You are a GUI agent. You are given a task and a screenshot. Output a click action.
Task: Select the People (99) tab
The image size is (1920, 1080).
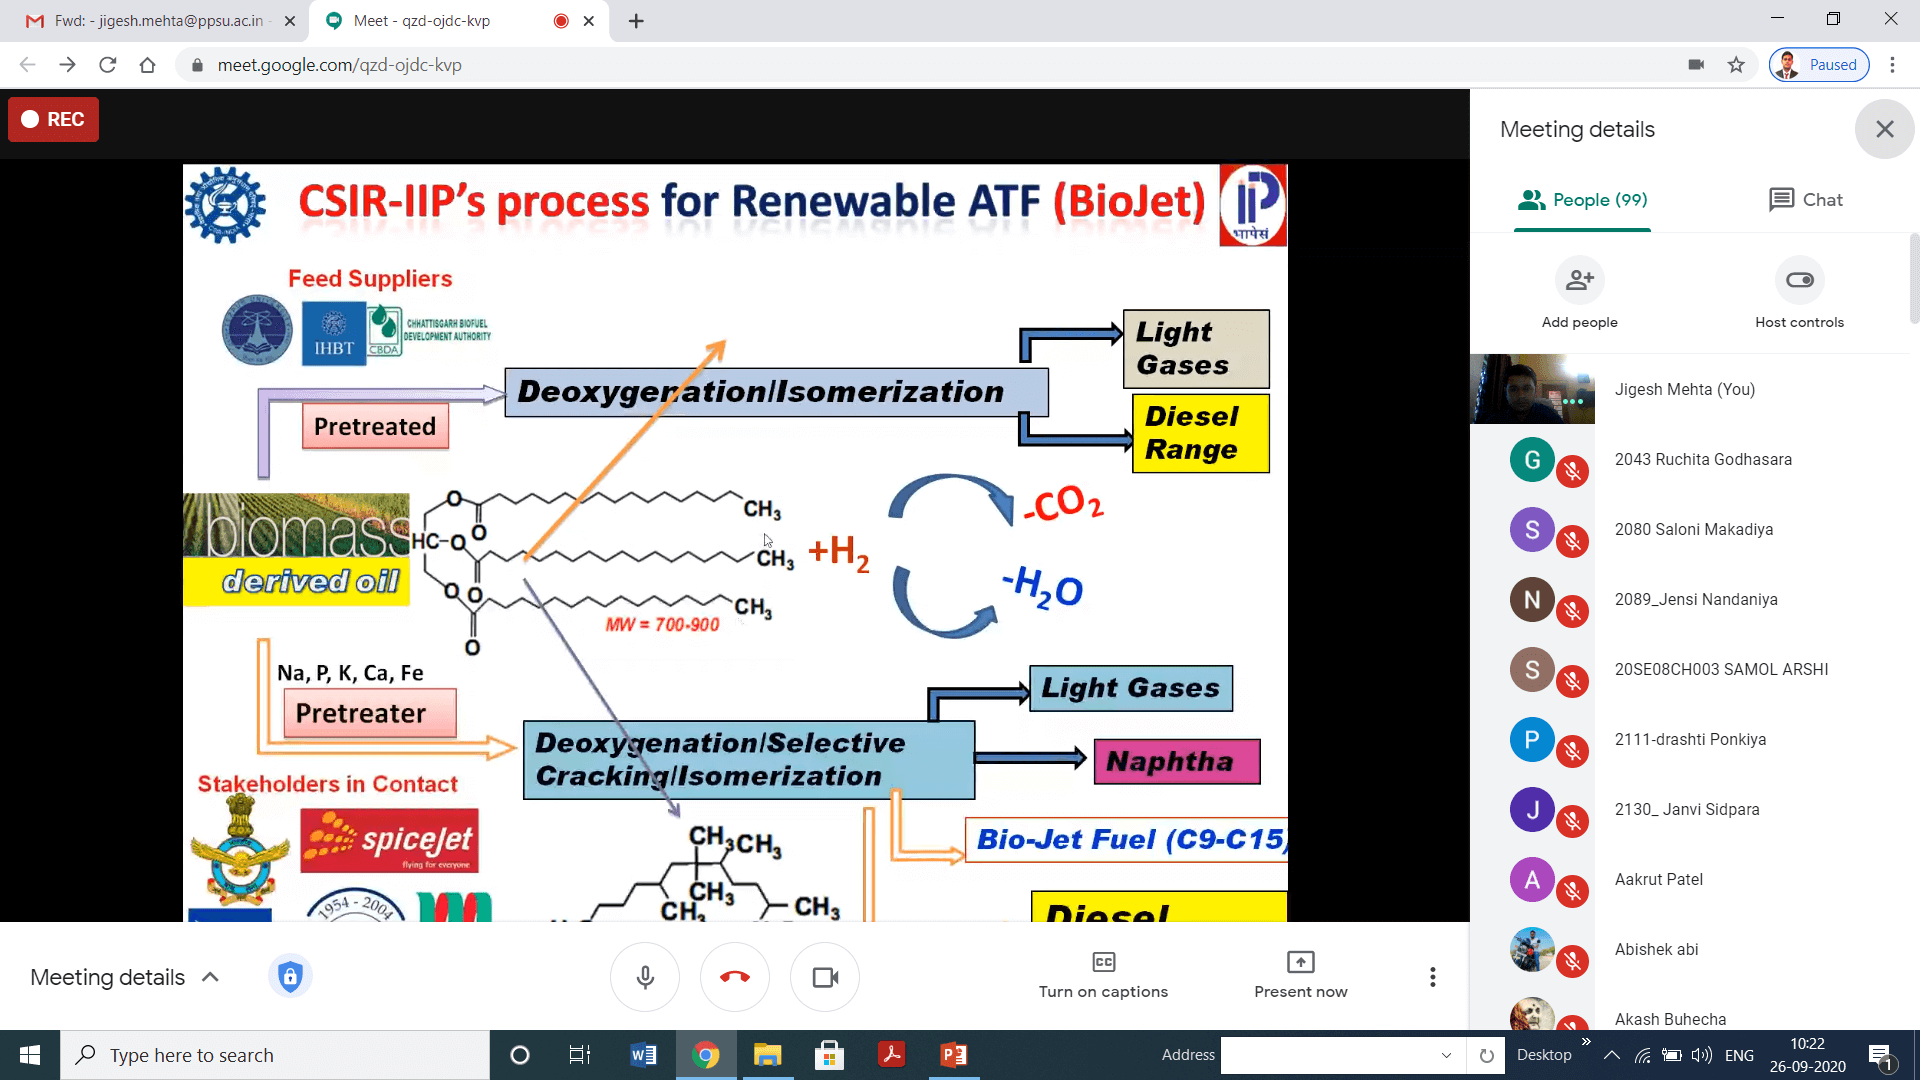coord(1582,200)
